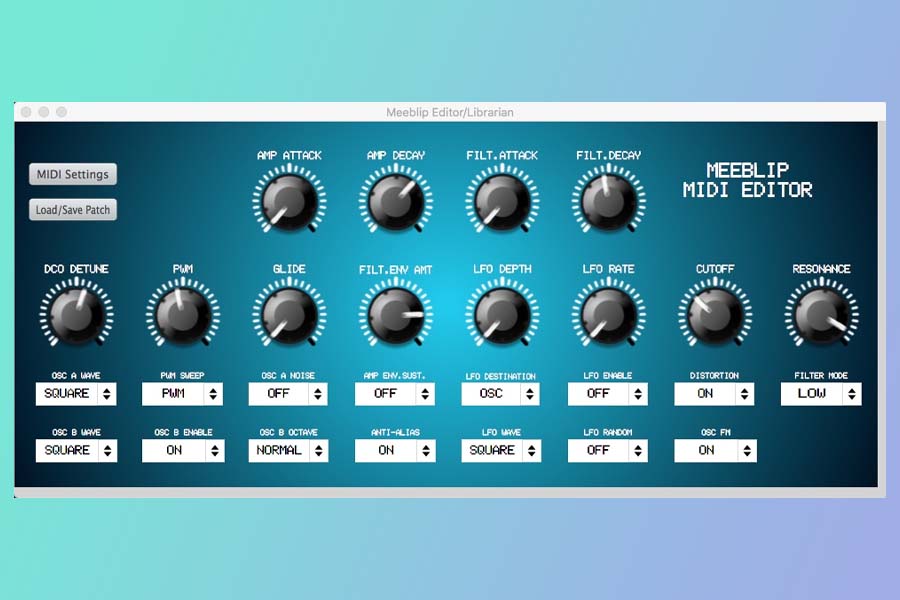Open the OSC A WAVE dropdown

coord(76,394)
